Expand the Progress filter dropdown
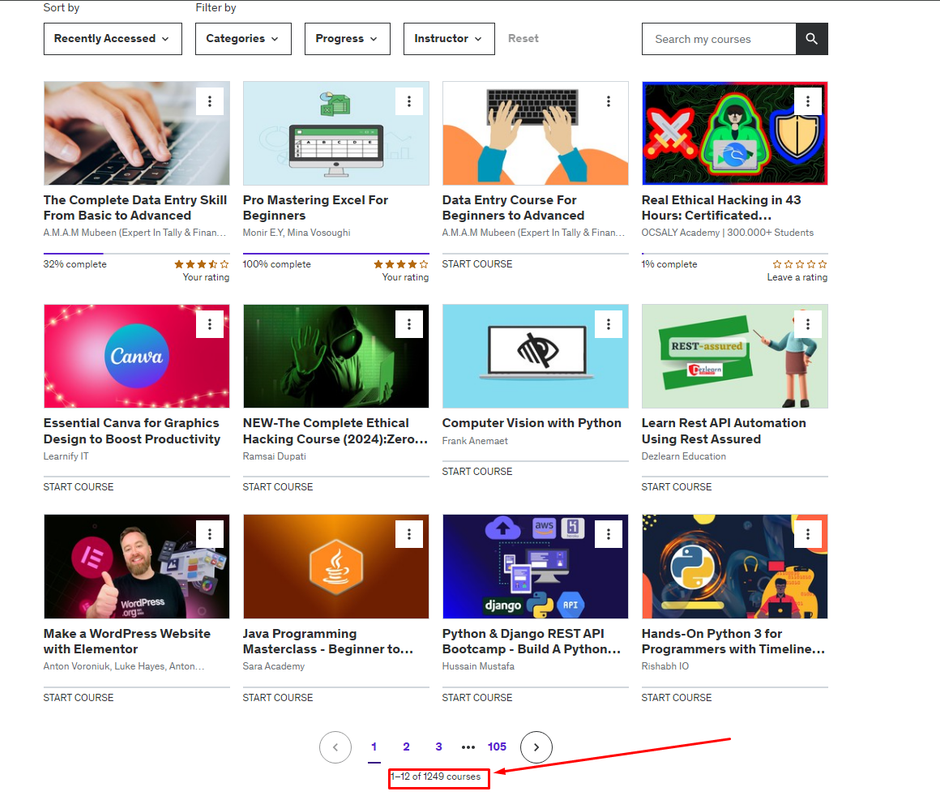940x800 pixels. [x=348, y=39]
